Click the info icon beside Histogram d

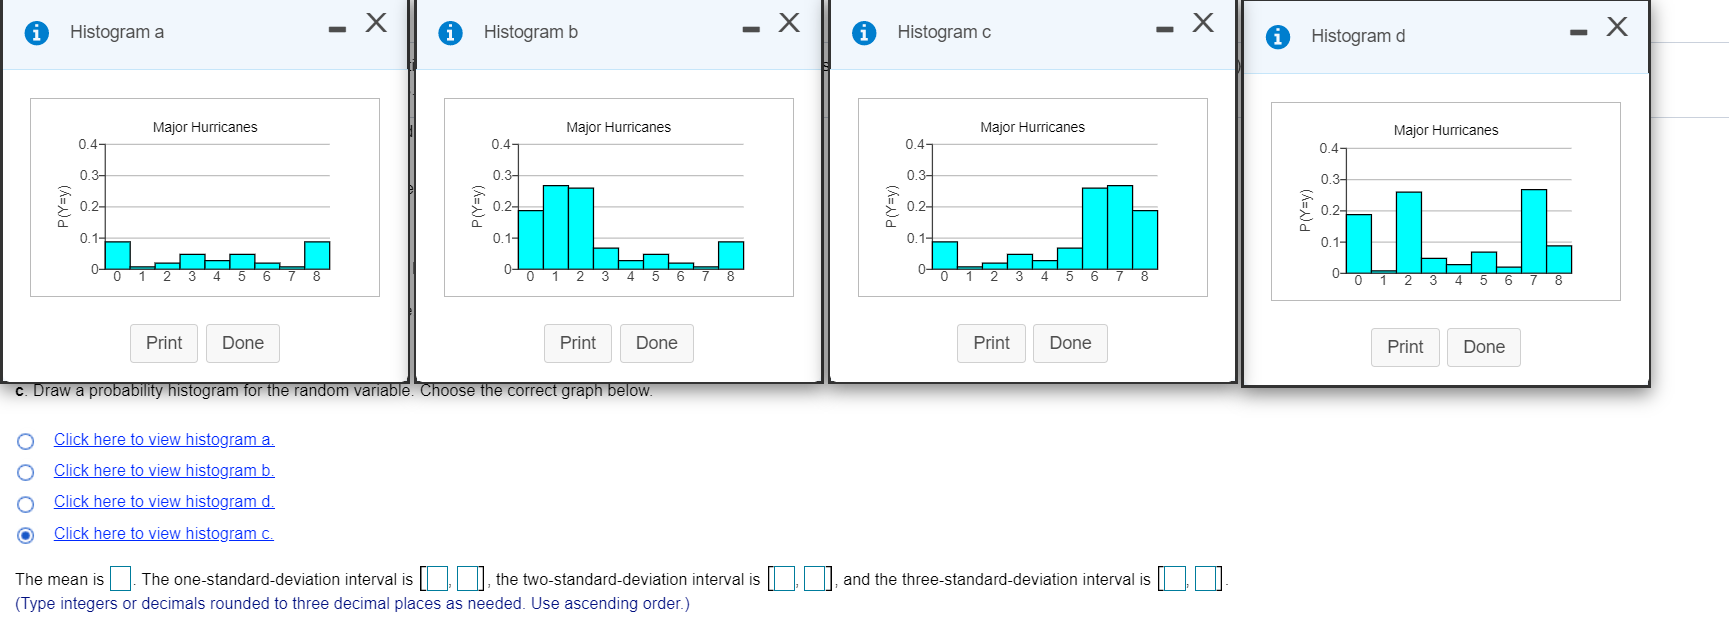pyautogui.click(x=1278, y=37)
